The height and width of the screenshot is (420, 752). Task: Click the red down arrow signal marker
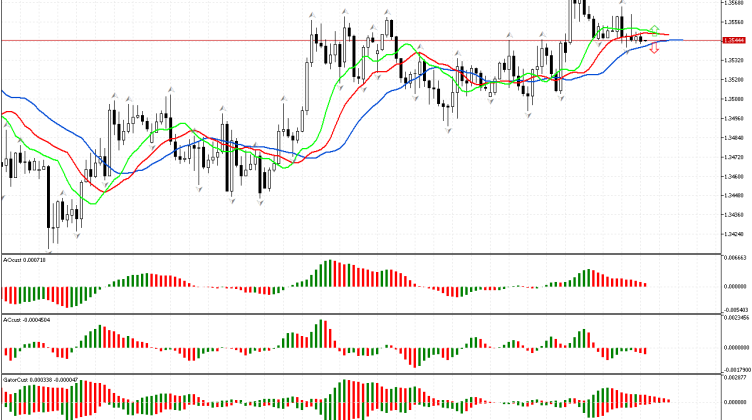(x=654, y=48)
